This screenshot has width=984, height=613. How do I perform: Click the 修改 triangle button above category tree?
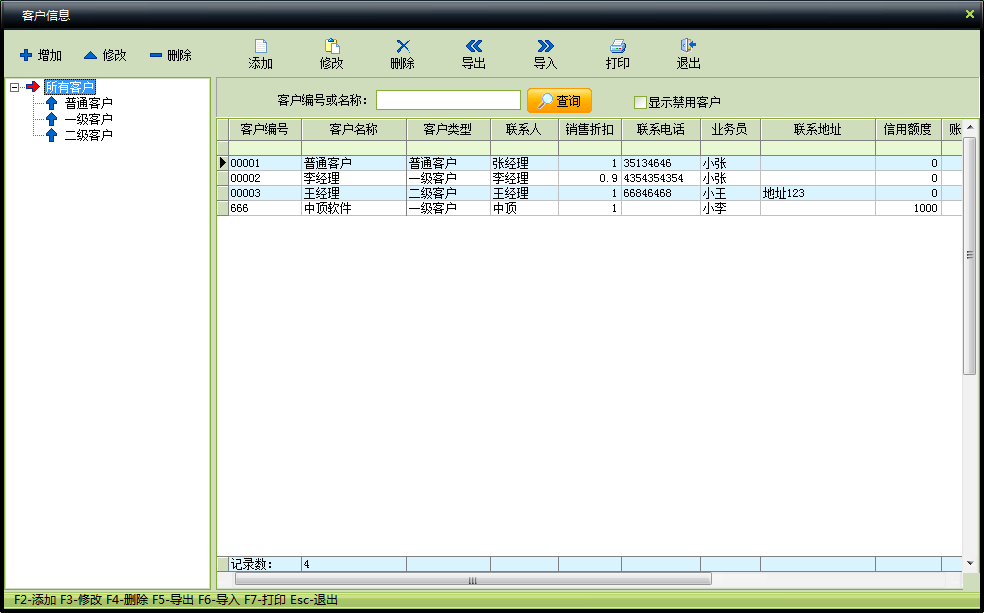click(105, 55)
